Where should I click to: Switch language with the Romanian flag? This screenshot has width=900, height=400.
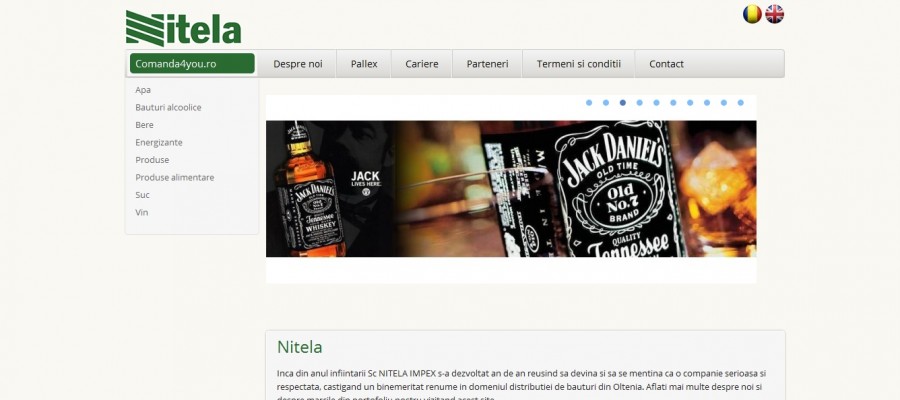pos(752,14)
